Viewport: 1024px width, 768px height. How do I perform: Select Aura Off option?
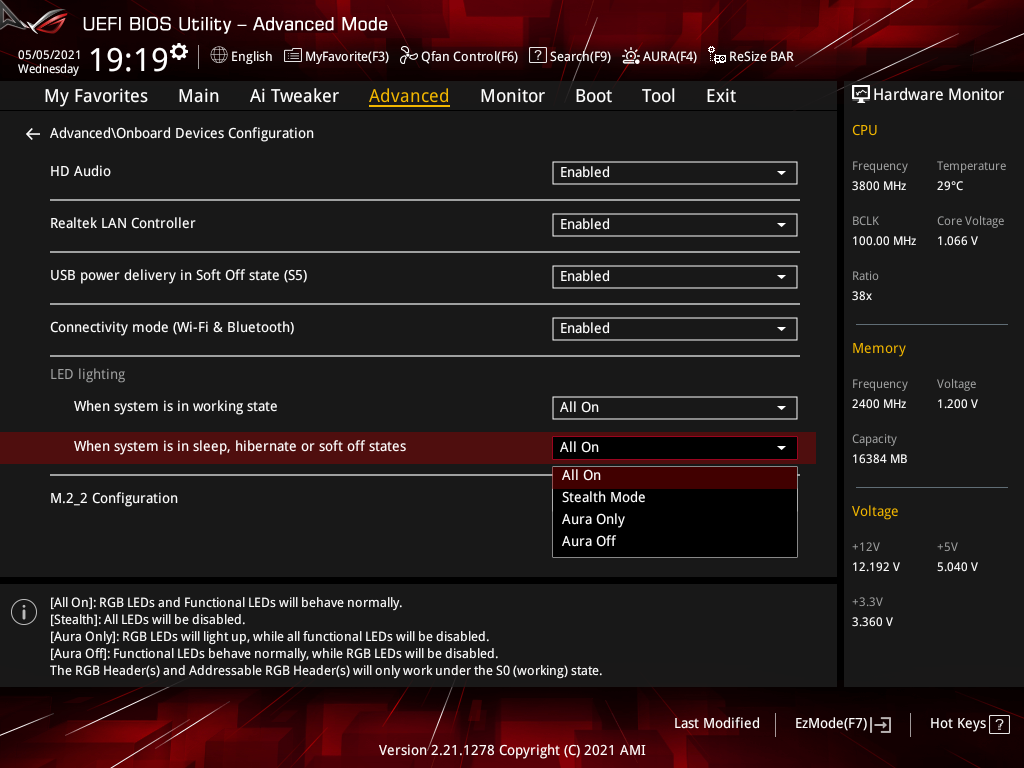675,541
